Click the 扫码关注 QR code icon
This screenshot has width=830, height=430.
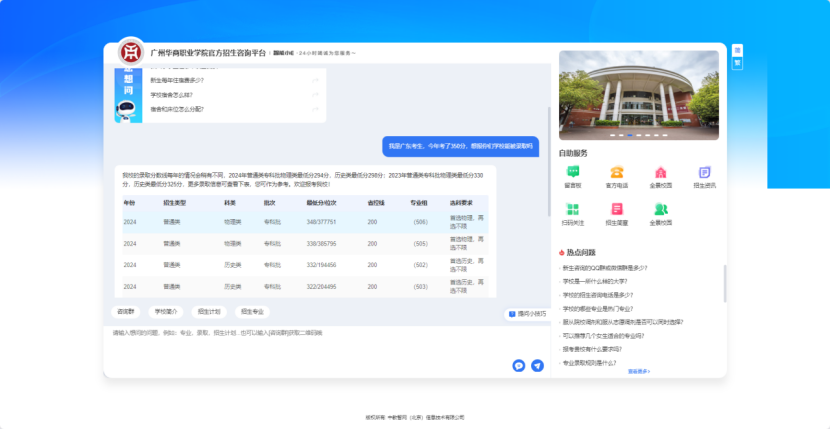[x=573, y=211]
